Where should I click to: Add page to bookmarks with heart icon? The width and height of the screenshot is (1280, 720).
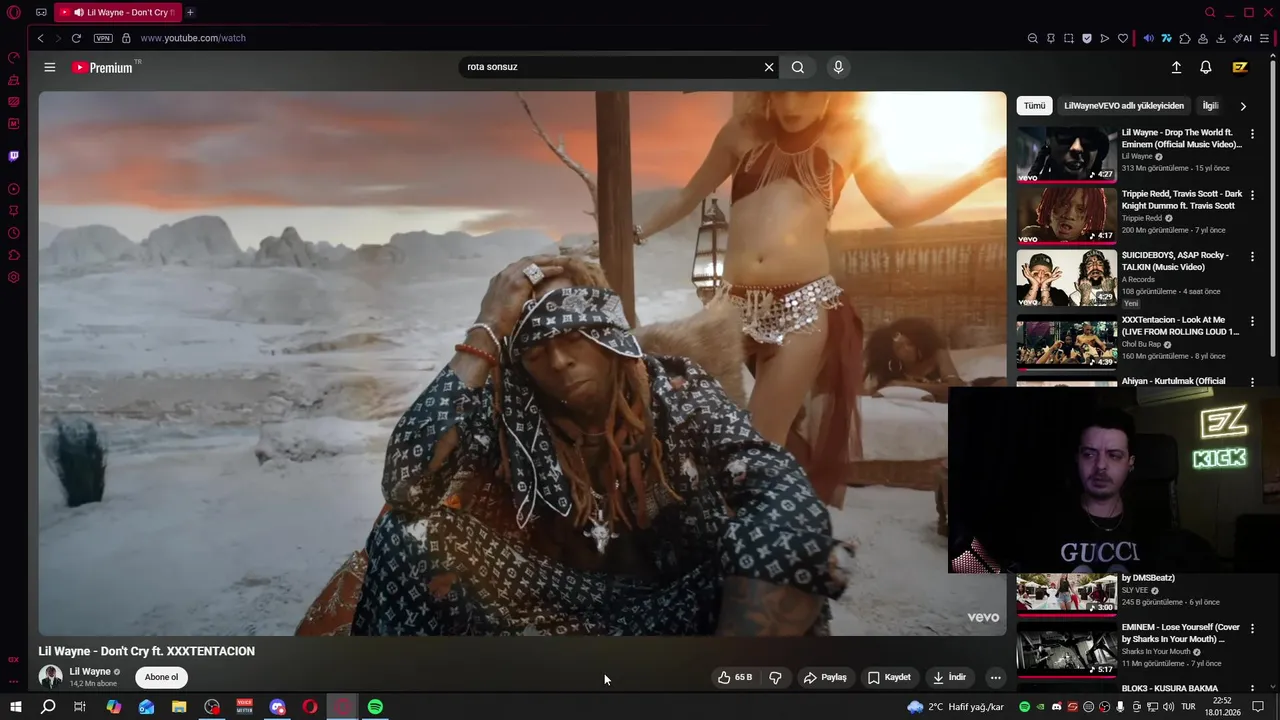click(1123, 38)
